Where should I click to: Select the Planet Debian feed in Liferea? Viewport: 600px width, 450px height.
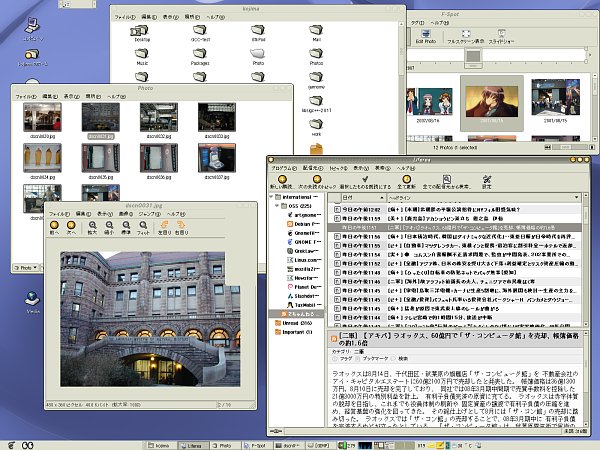point(304,287)
